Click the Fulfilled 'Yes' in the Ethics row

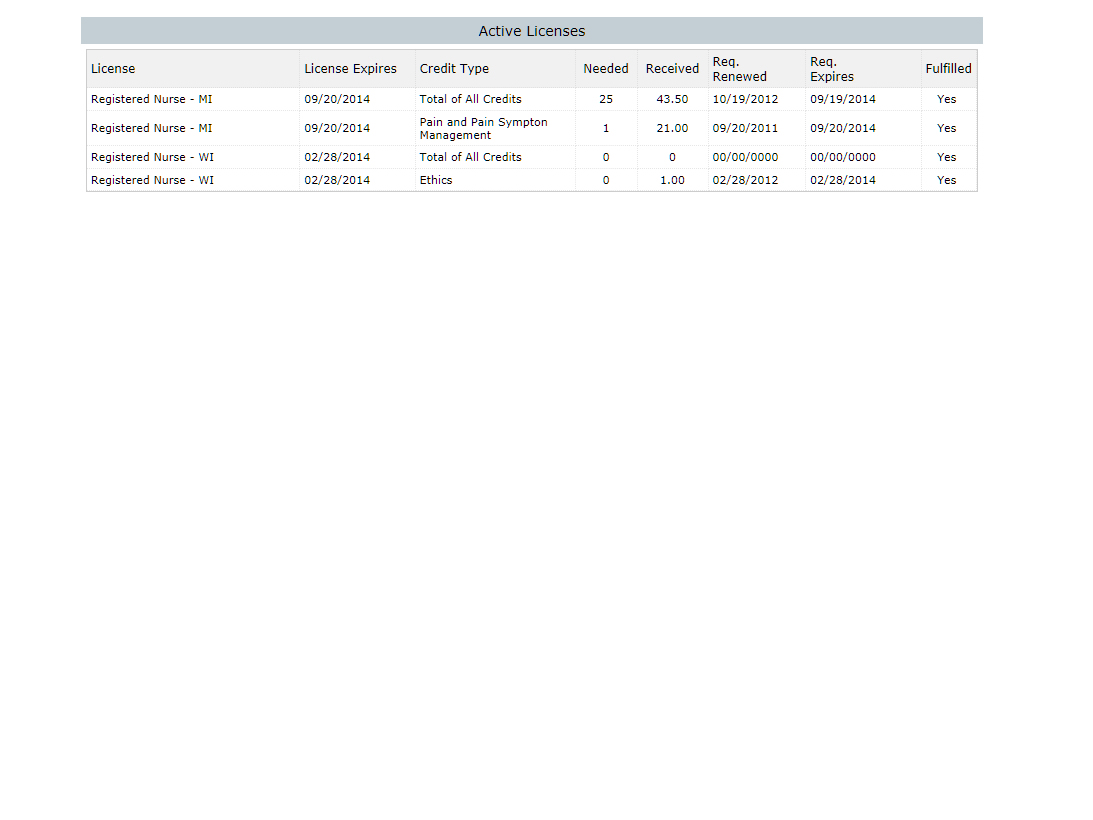[x=947, y=180]
